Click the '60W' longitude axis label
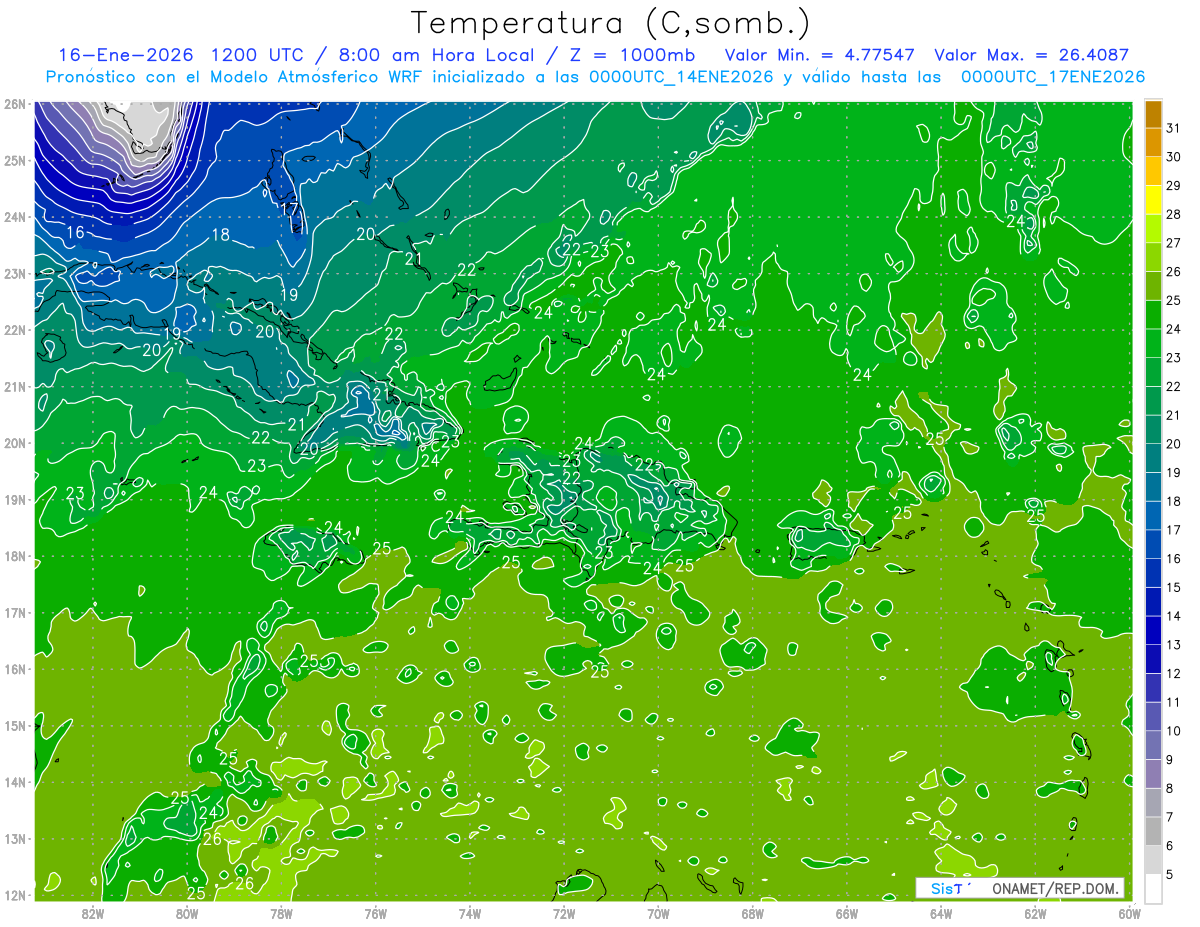The width and height of the screenshot is (1200, 927). point(1128,913)
